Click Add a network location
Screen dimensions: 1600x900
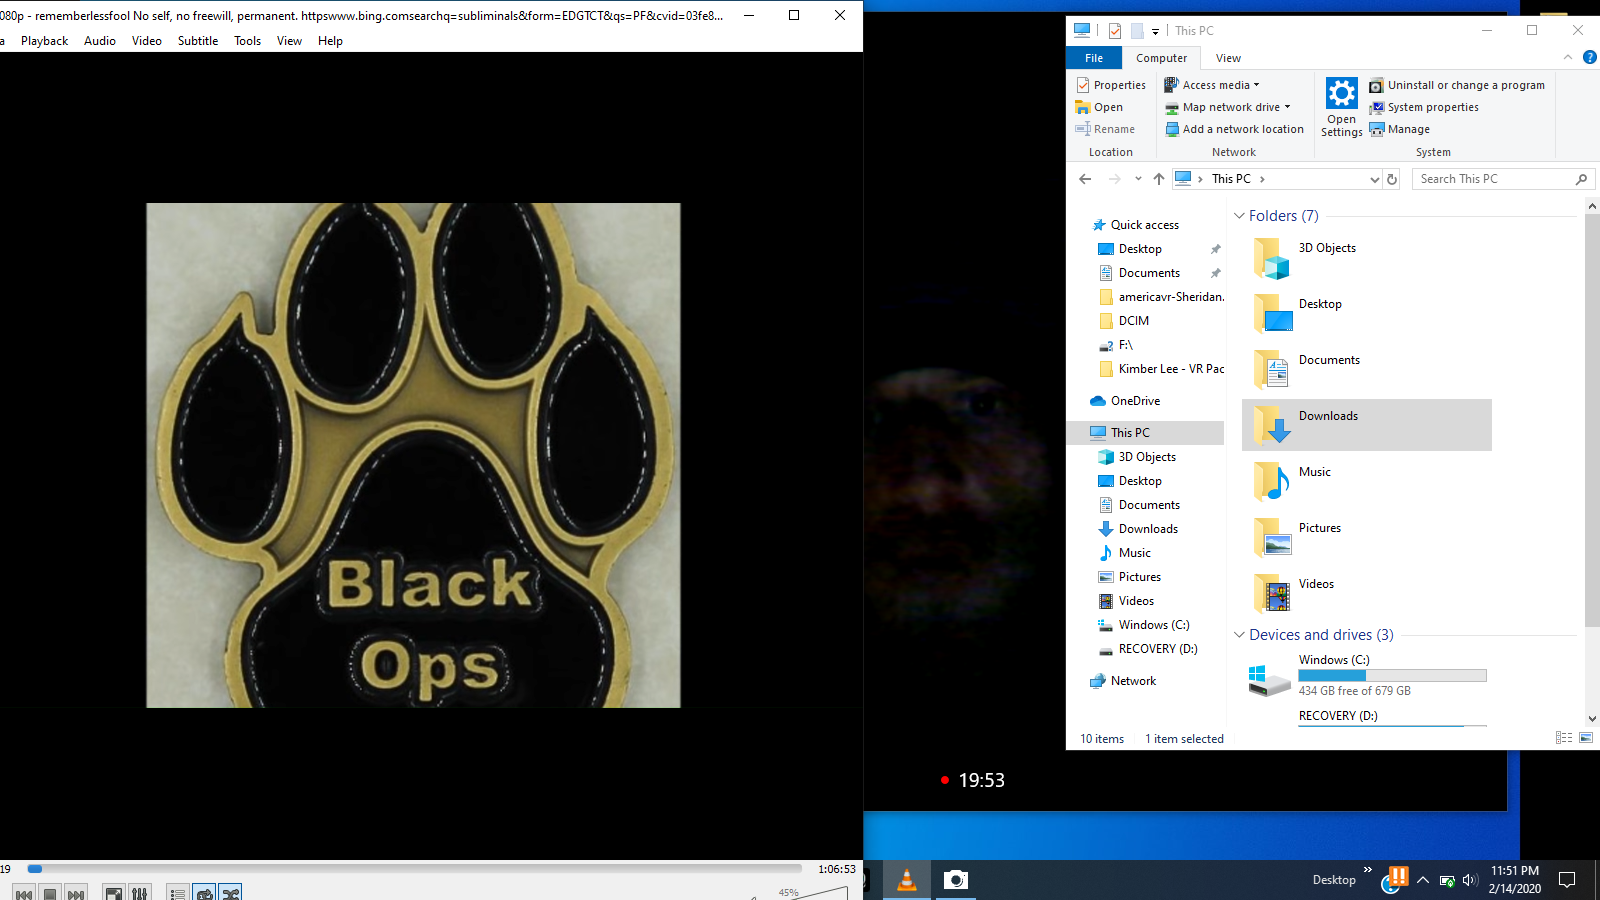point(1235,129)
